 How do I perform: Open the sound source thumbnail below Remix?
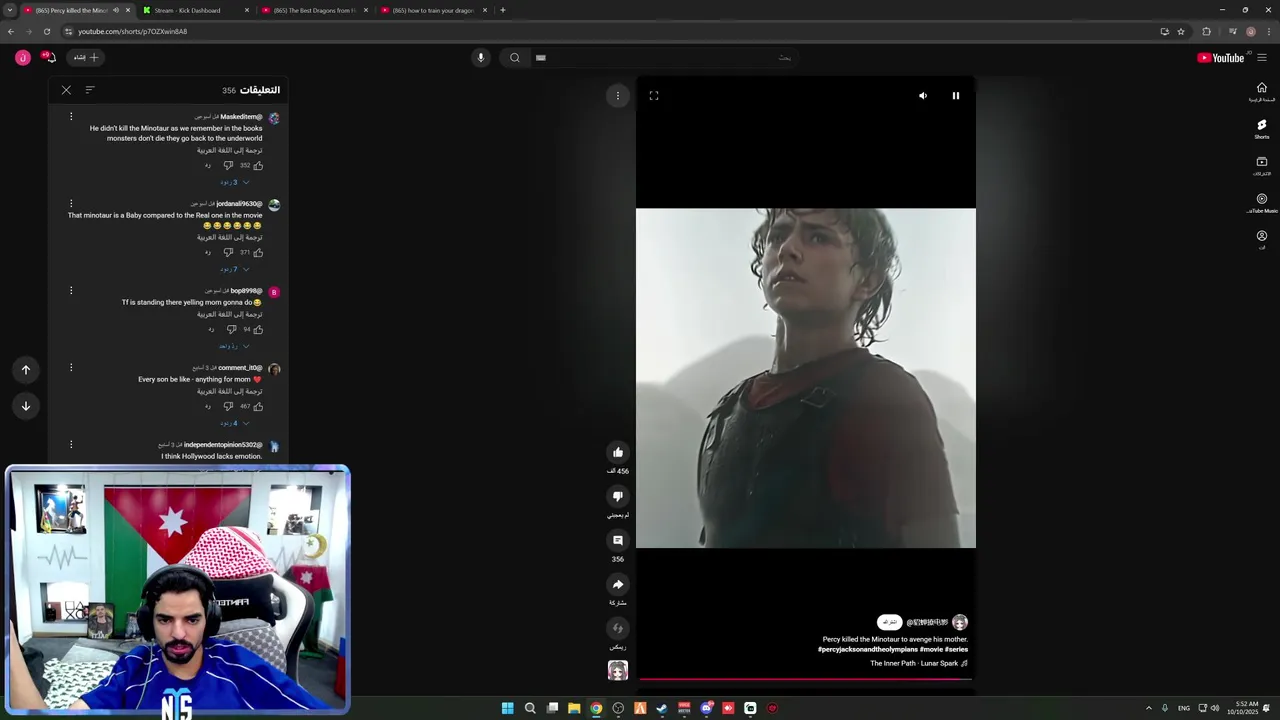click(618, 671)
